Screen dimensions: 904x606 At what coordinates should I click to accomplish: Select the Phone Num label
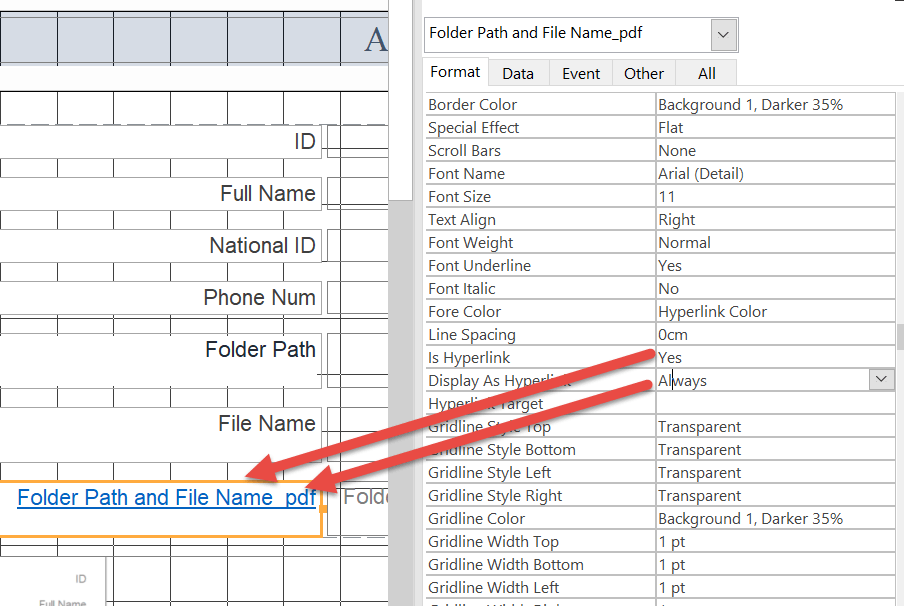259,297
